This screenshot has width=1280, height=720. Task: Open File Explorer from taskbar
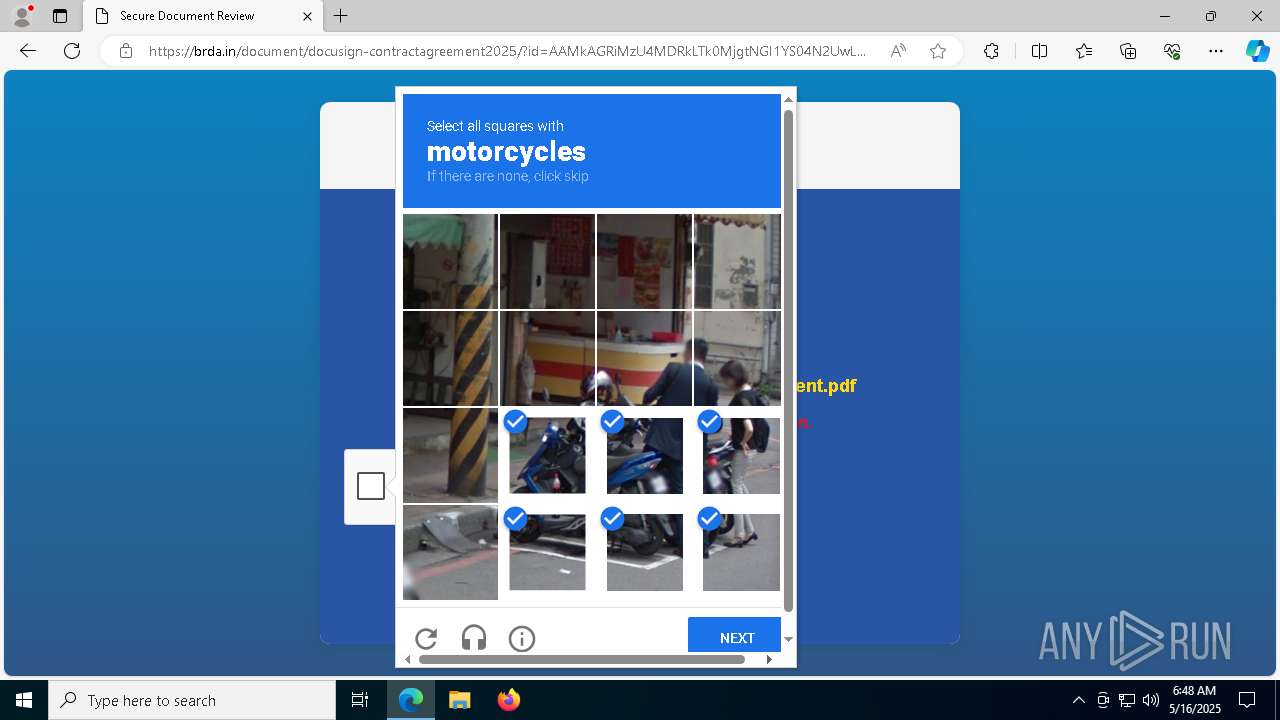point(459,700)
